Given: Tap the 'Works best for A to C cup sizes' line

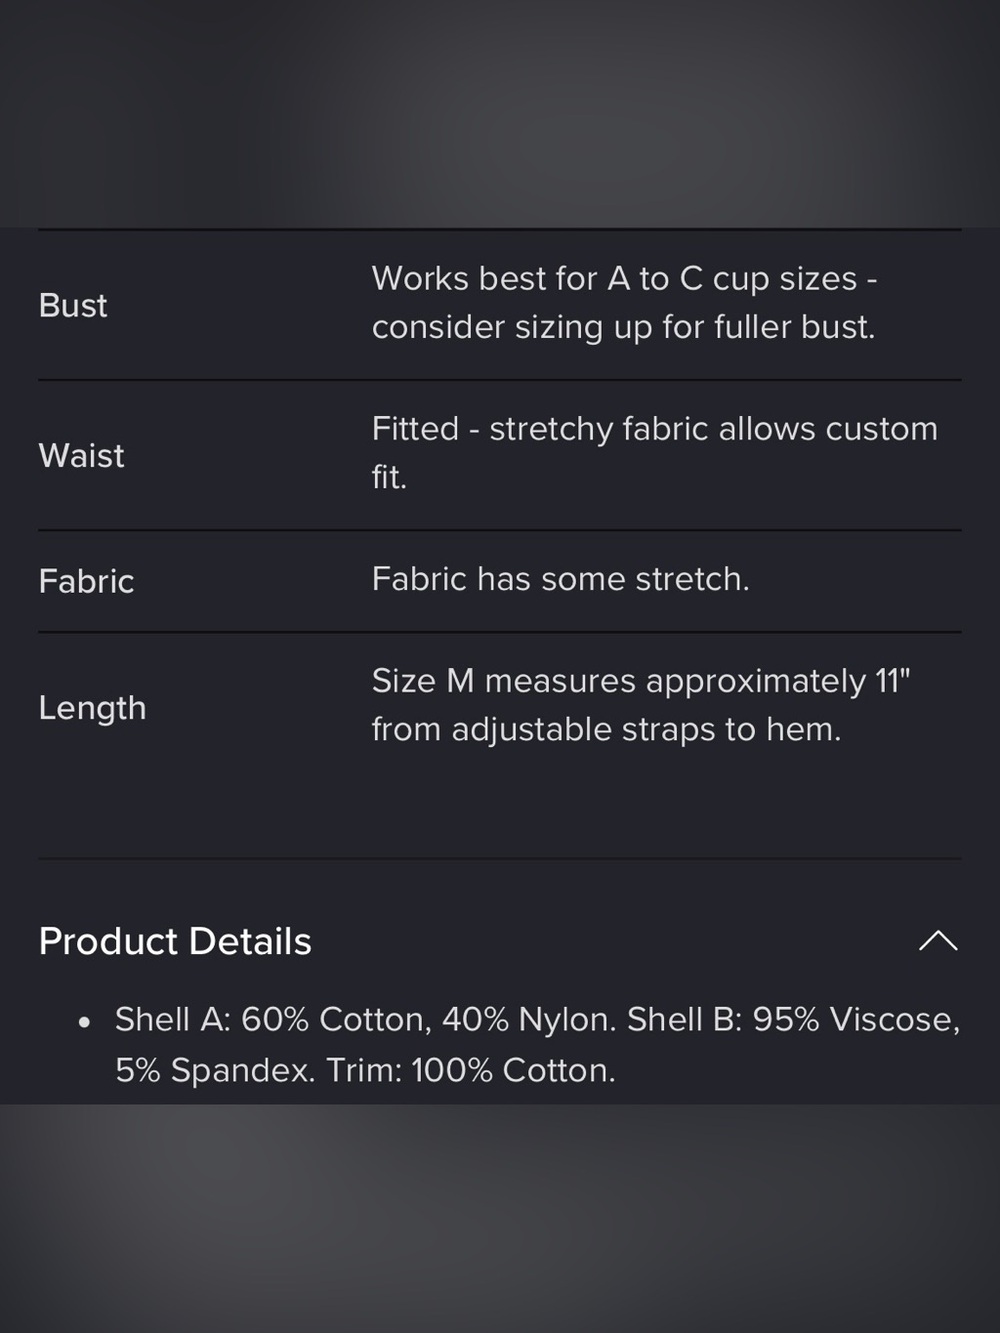Looking at the screenshot, I should click(x=614, y=278).
